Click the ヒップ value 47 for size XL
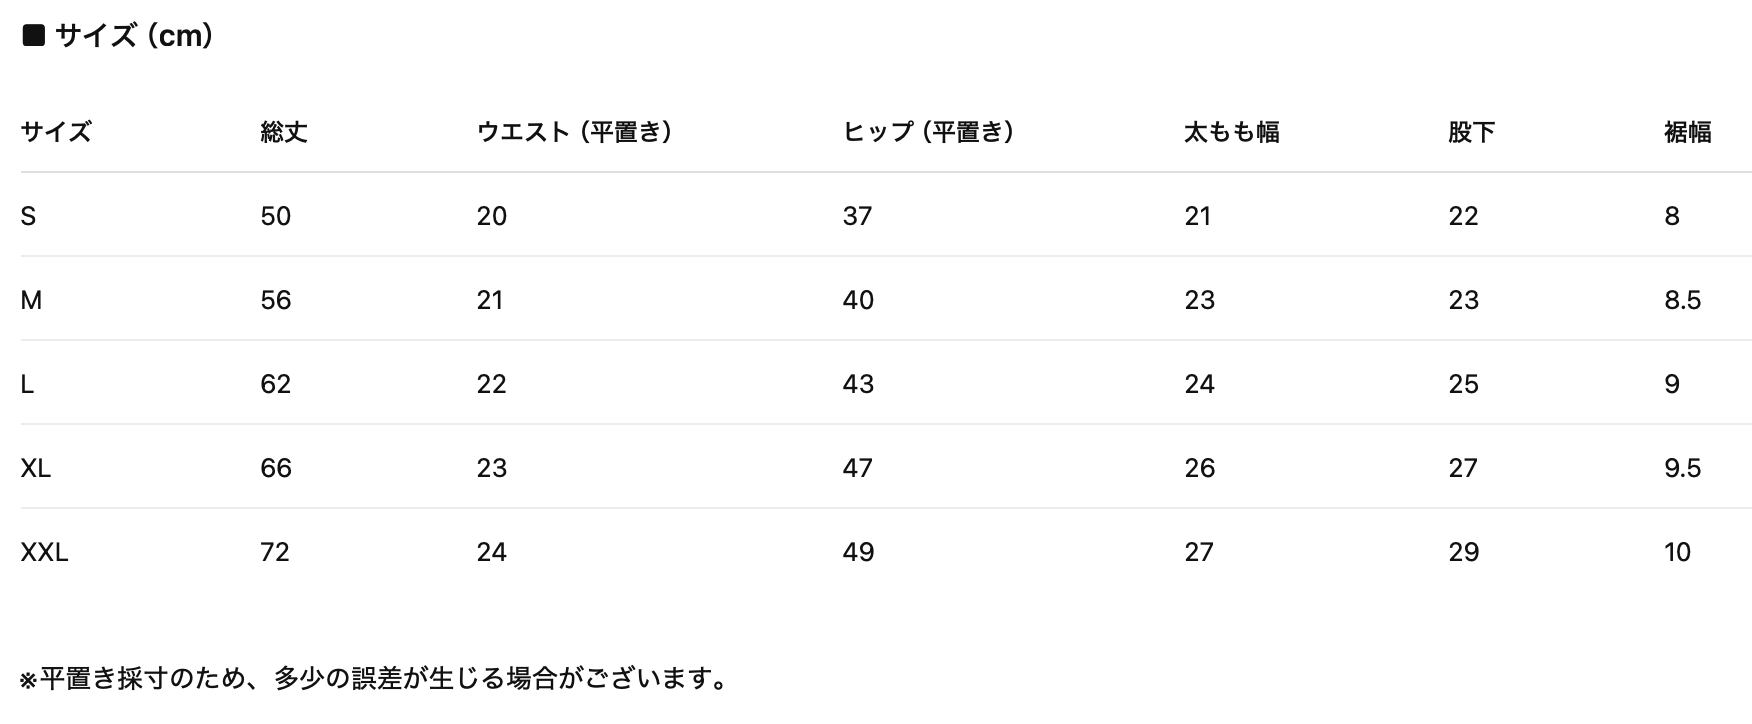1752x724 pixels. [857, 468]
